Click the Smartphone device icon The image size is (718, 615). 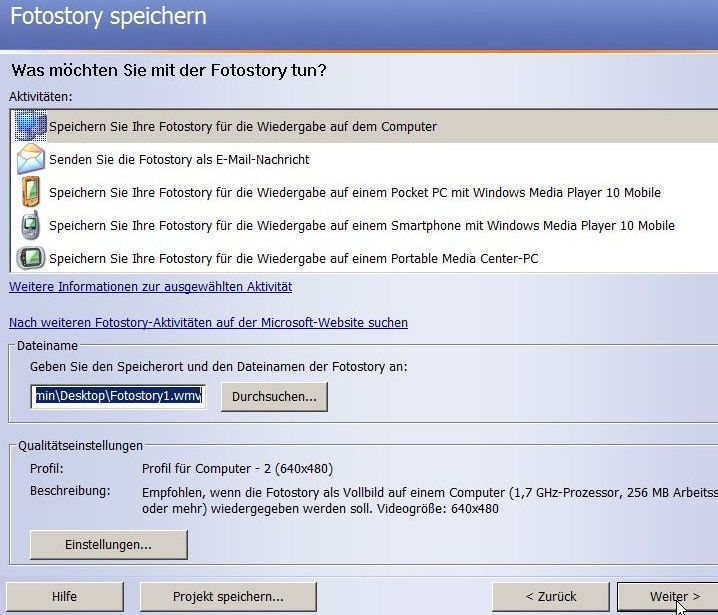point(31,225)
